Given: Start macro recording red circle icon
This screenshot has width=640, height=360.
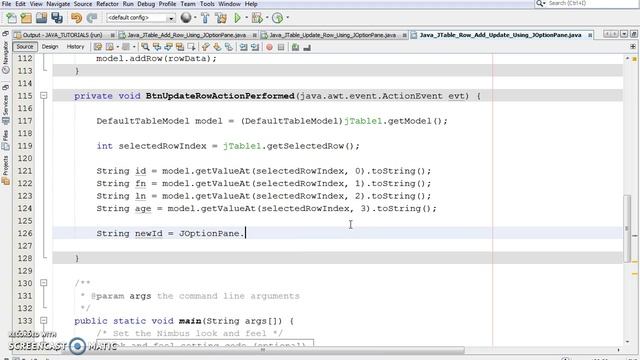Looking at the screenshot, I should point(269,47).
